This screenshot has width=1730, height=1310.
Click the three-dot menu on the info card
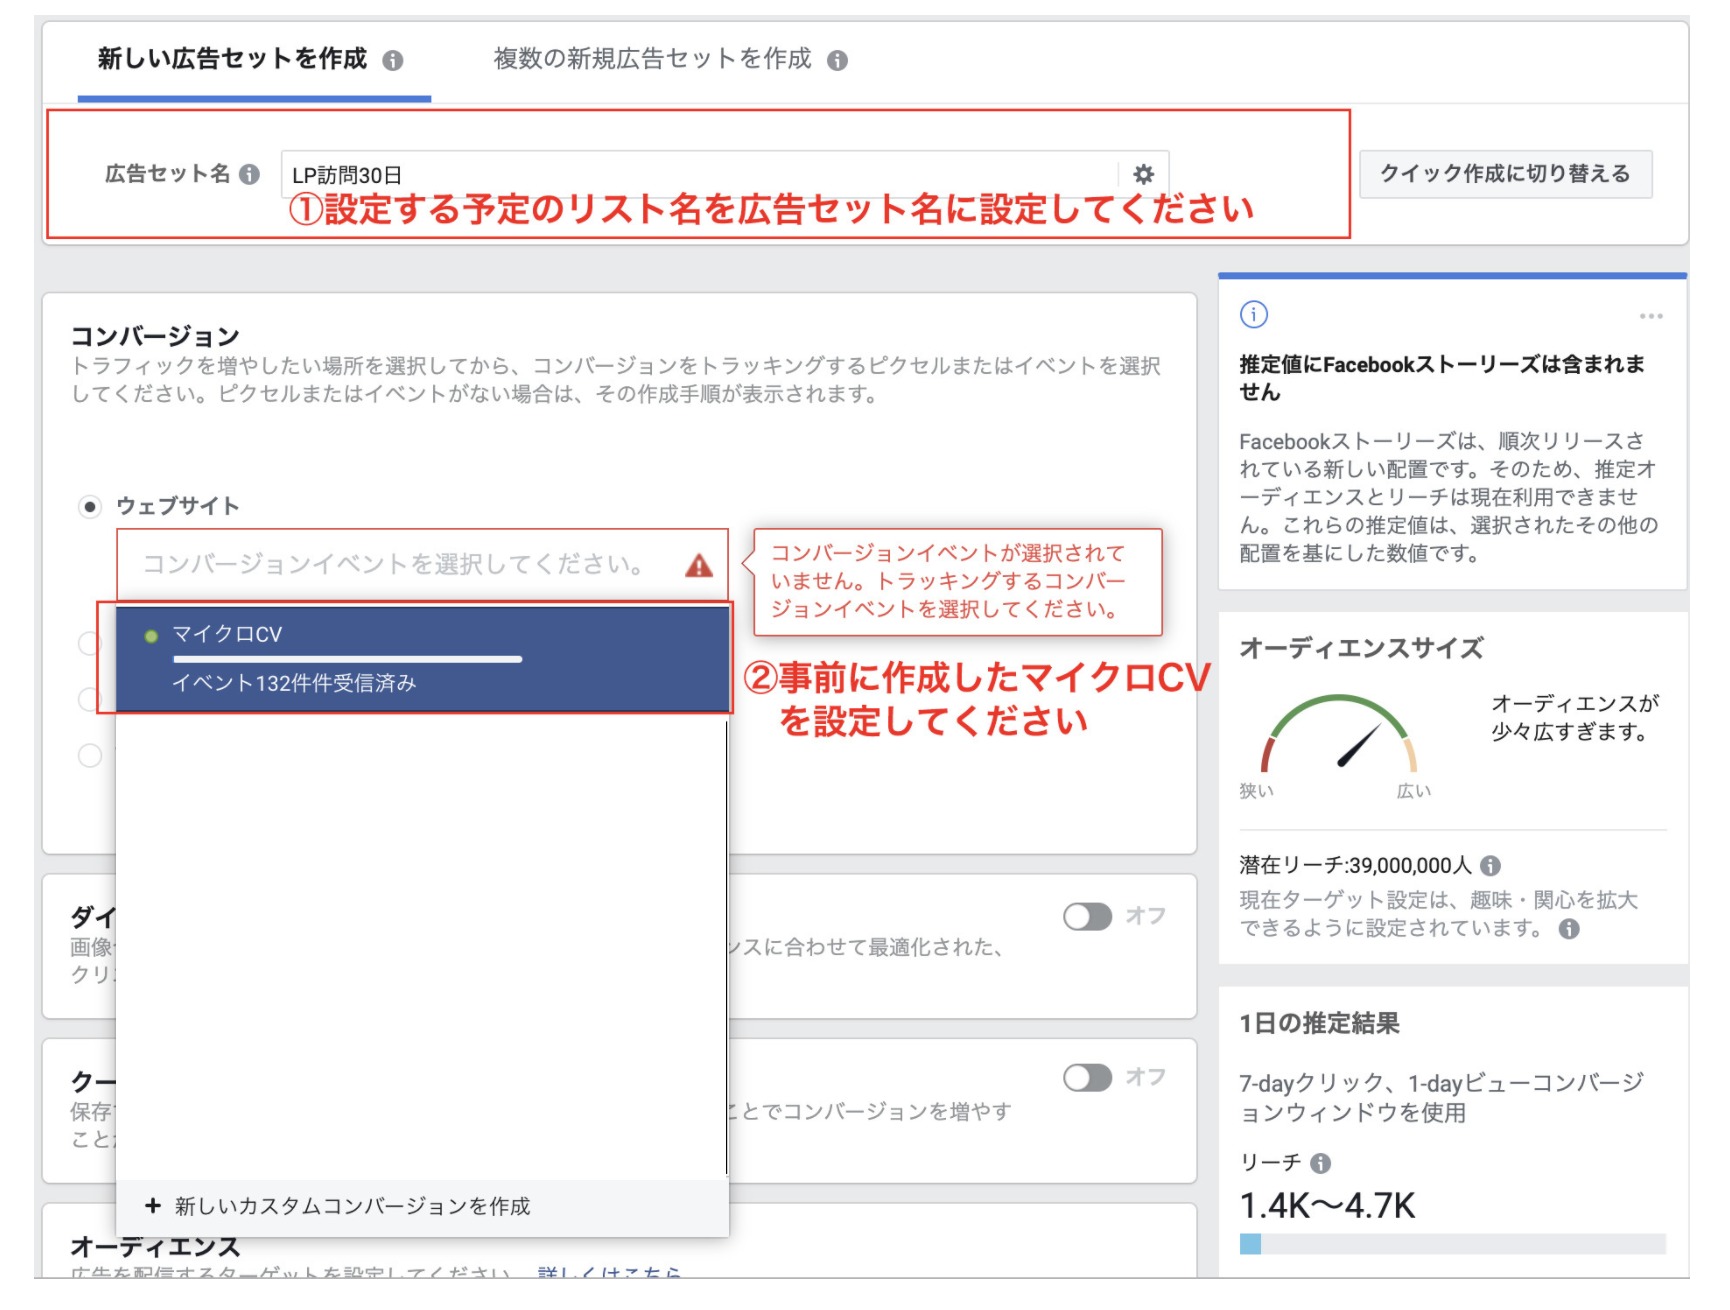point(1651,316)
